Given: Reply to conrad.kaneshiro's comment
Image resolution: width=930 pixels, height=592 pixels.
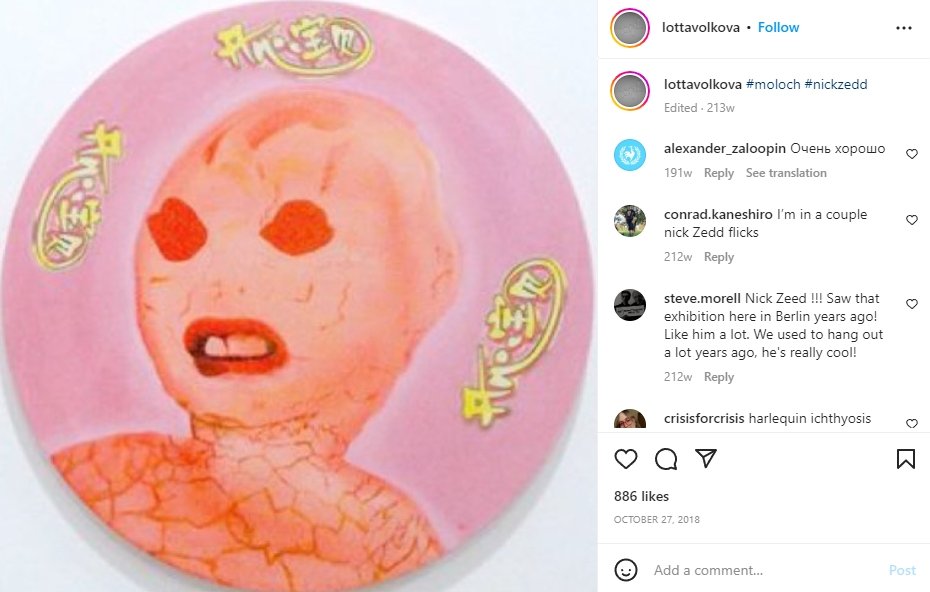Looking at the screenshot, I should coord(719,257).
